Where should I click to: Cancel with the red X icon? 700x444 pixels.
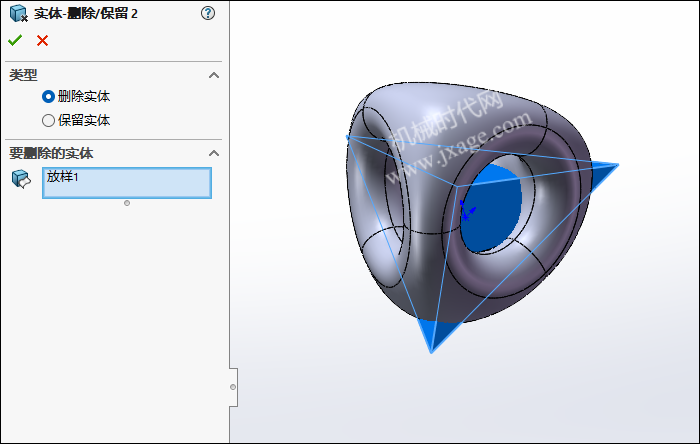(42, 41)
